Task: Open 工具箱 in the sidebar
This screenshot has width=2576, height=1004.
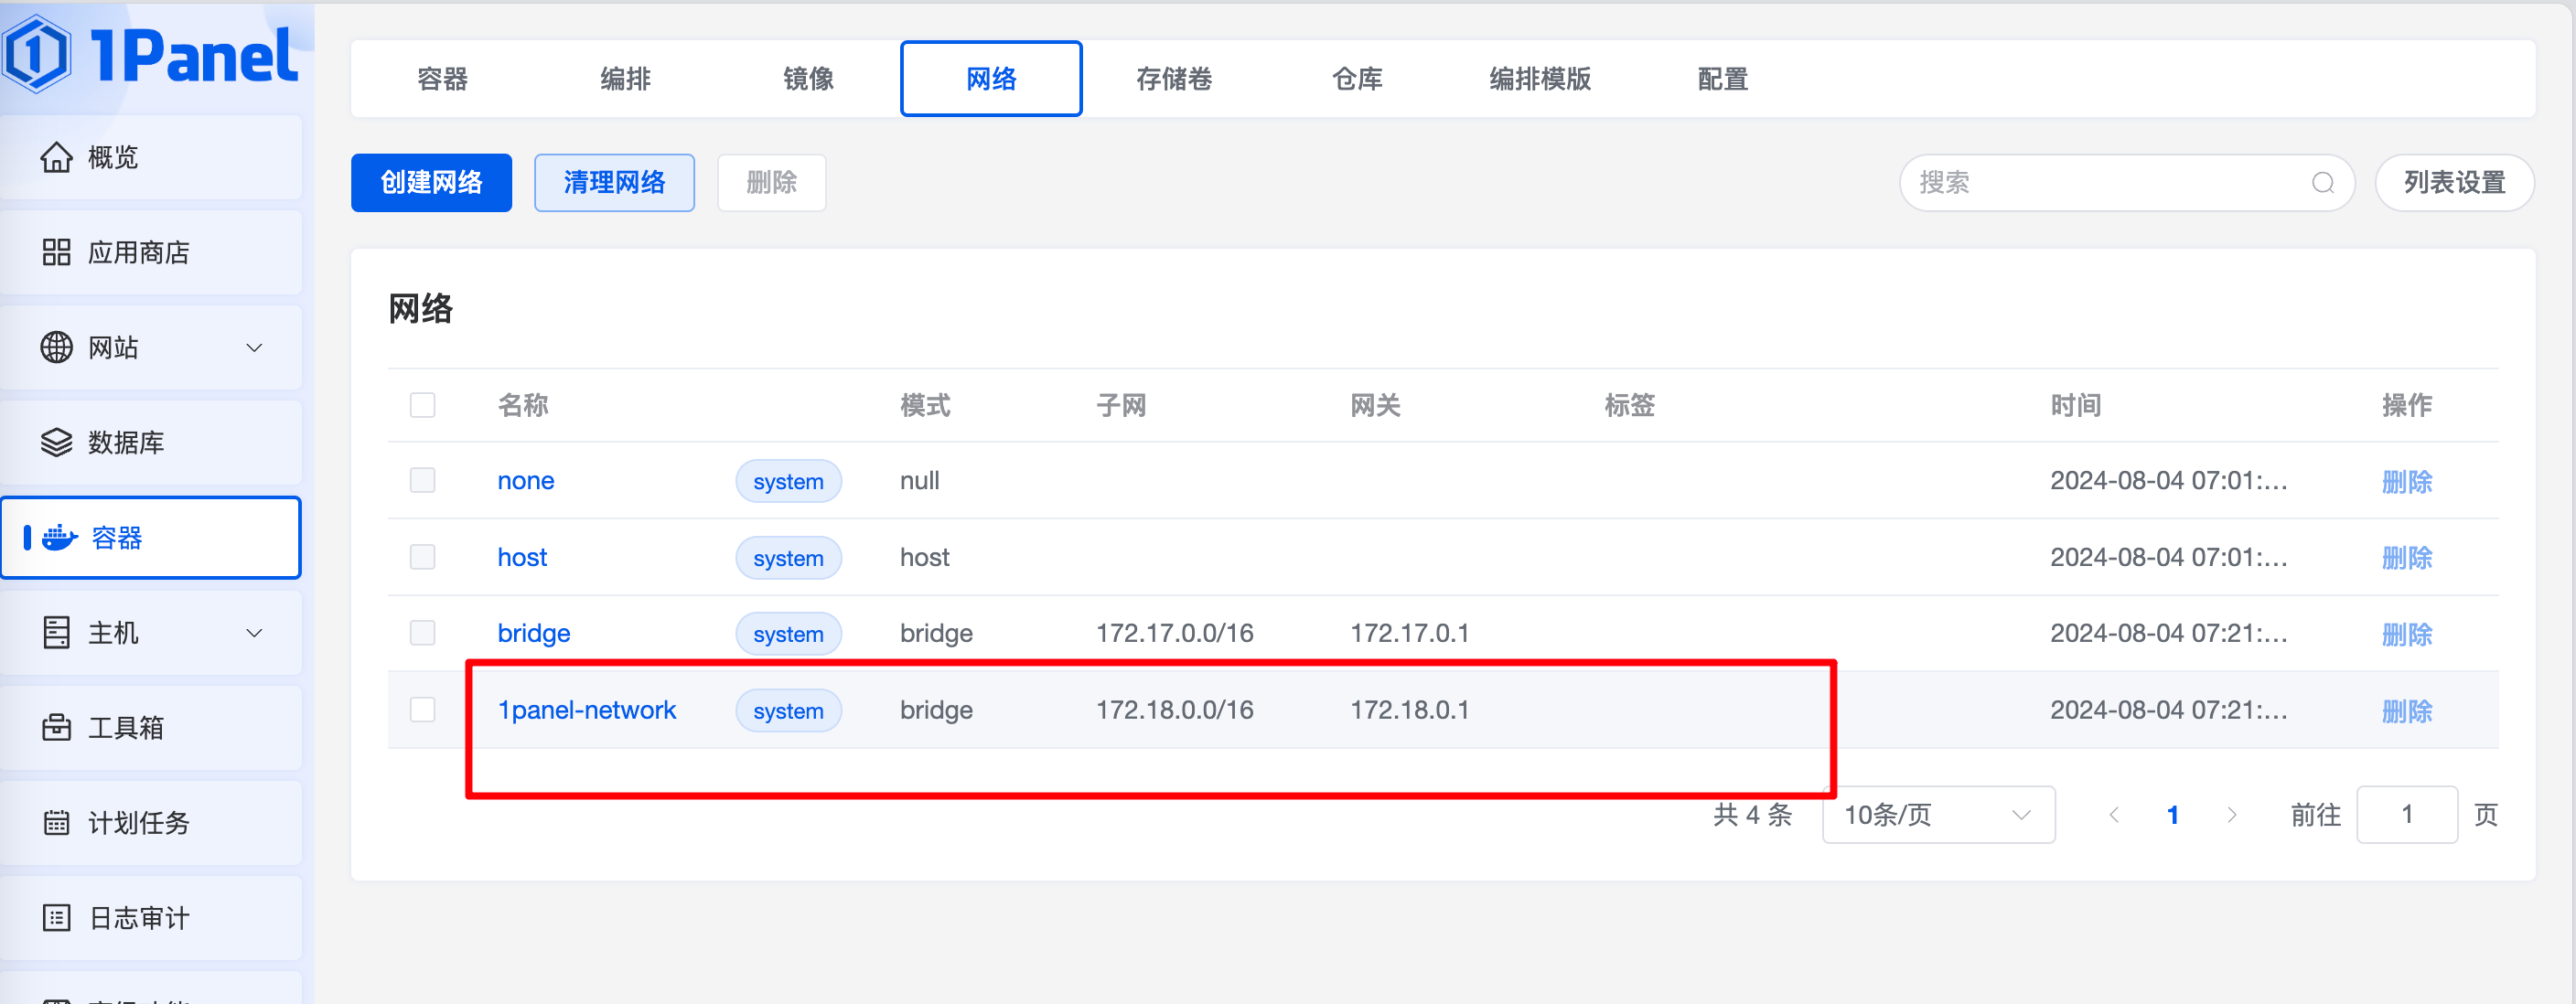Action: [x=150, y=727]
